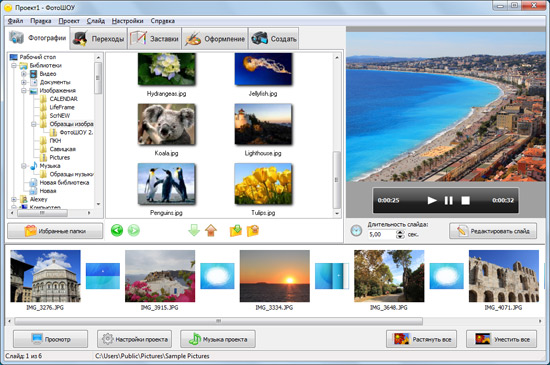This screenshot has width=550, height=365.
Task: Click the Уместить все button
Action: (502, 339)
